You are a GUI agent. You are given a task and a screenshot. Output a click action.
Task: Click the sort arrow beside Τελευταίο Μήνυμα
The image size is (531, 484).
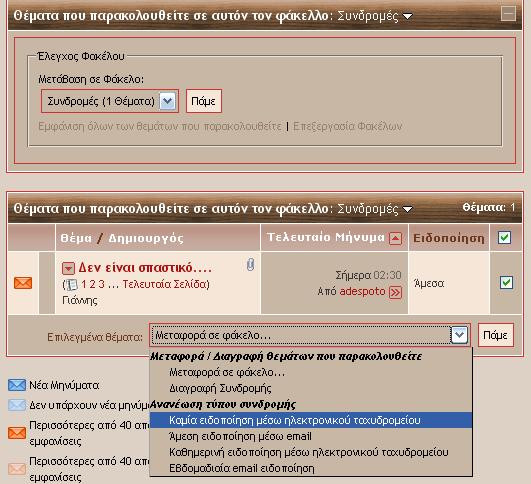pyautogui.click(x=396, y=238)
